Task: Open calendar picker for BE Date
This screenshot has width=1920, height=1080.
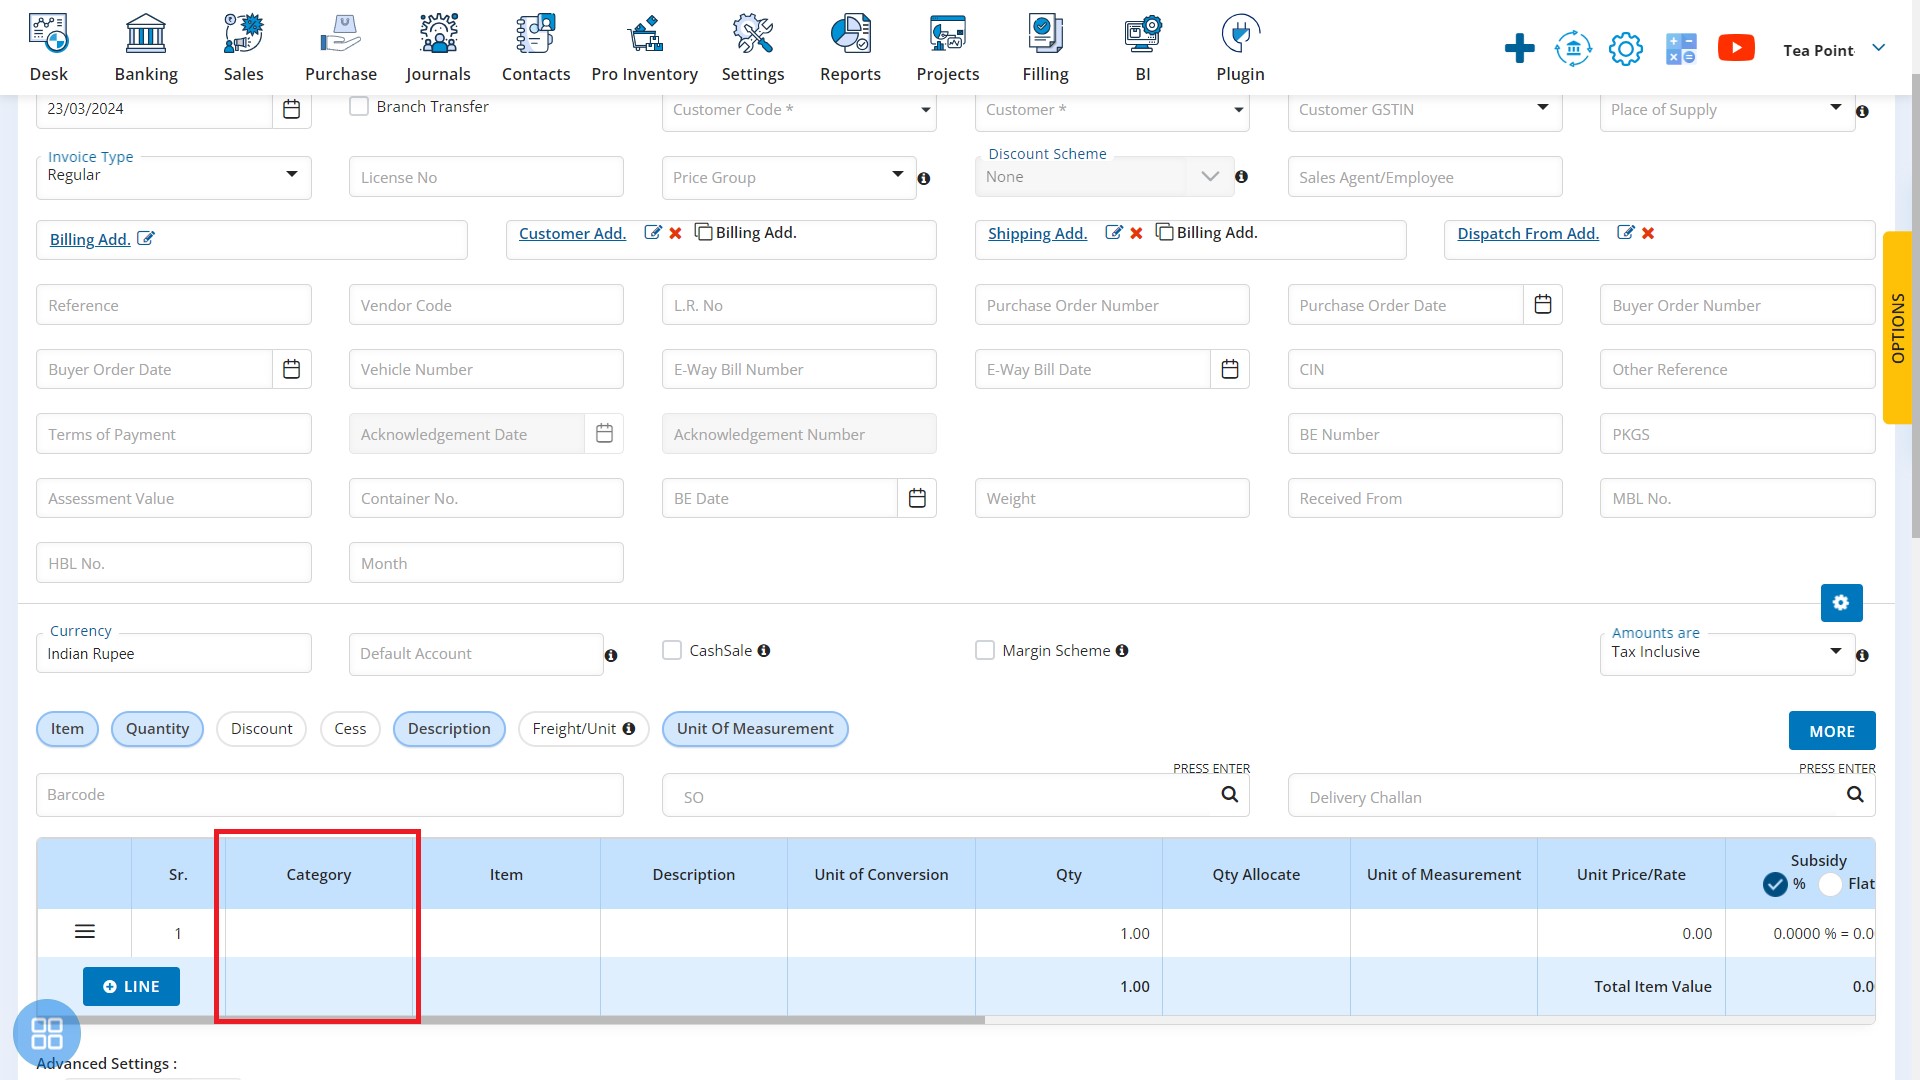Action: coord(917,498)
